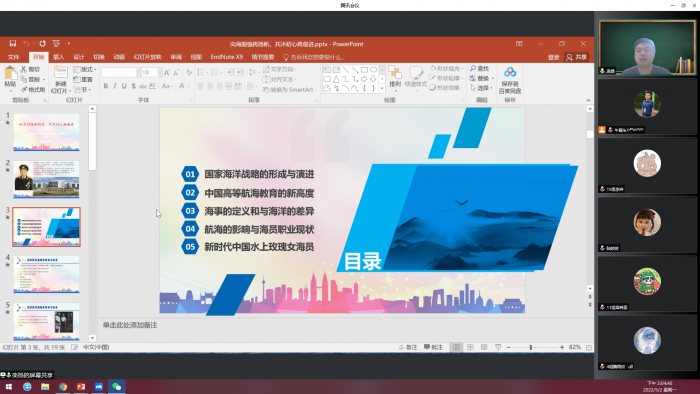This screenshot has width=700, height=394.
Task: Toggle the notes pane in status bar
Action: [408, 347]
